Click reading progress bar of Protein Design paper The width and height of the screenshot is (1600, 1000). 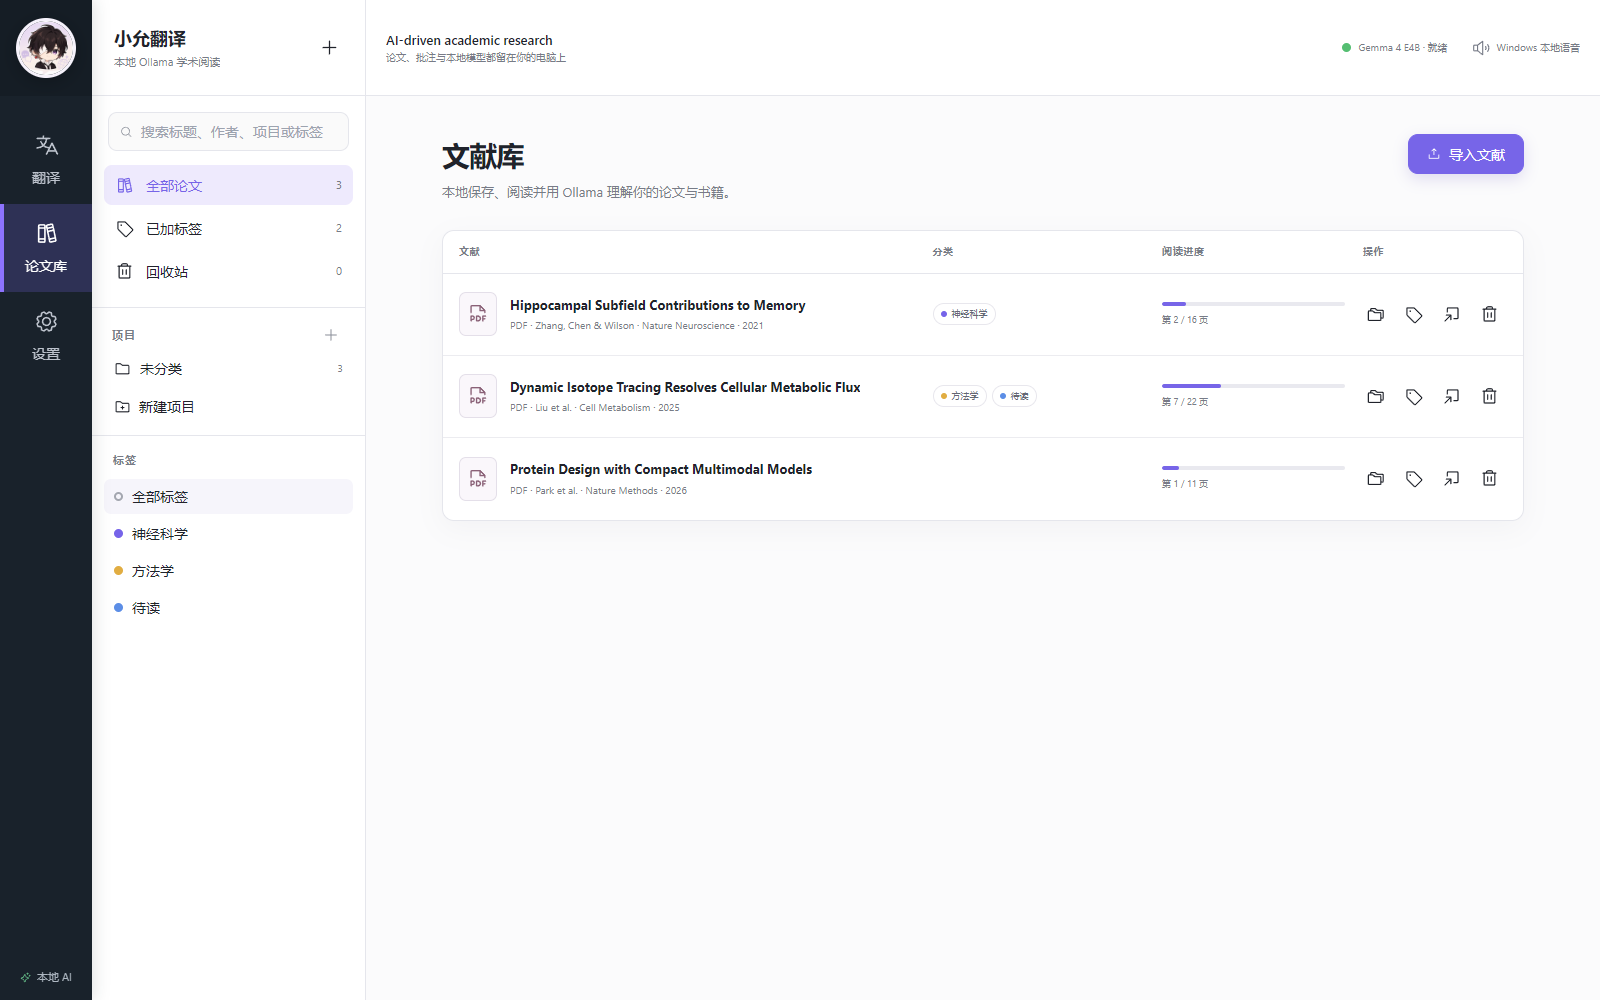coord(1253,467)
